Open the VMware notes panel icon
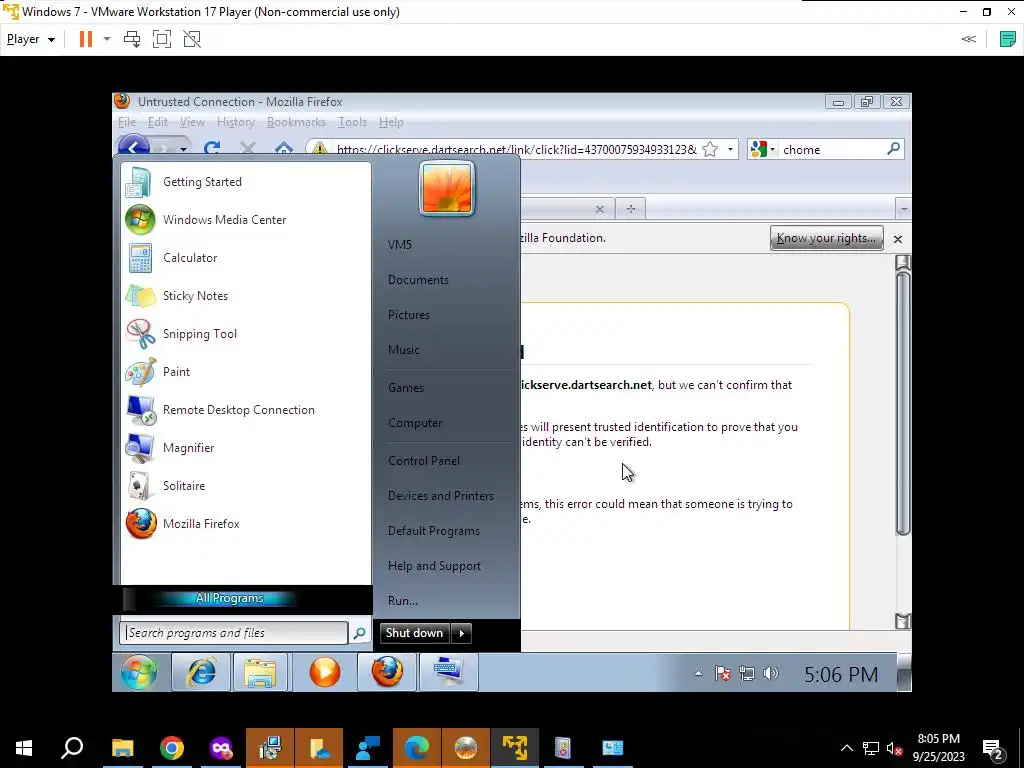Viewport: 1024px width, 768px height. pyautogui.click(x=1007, y=39)
